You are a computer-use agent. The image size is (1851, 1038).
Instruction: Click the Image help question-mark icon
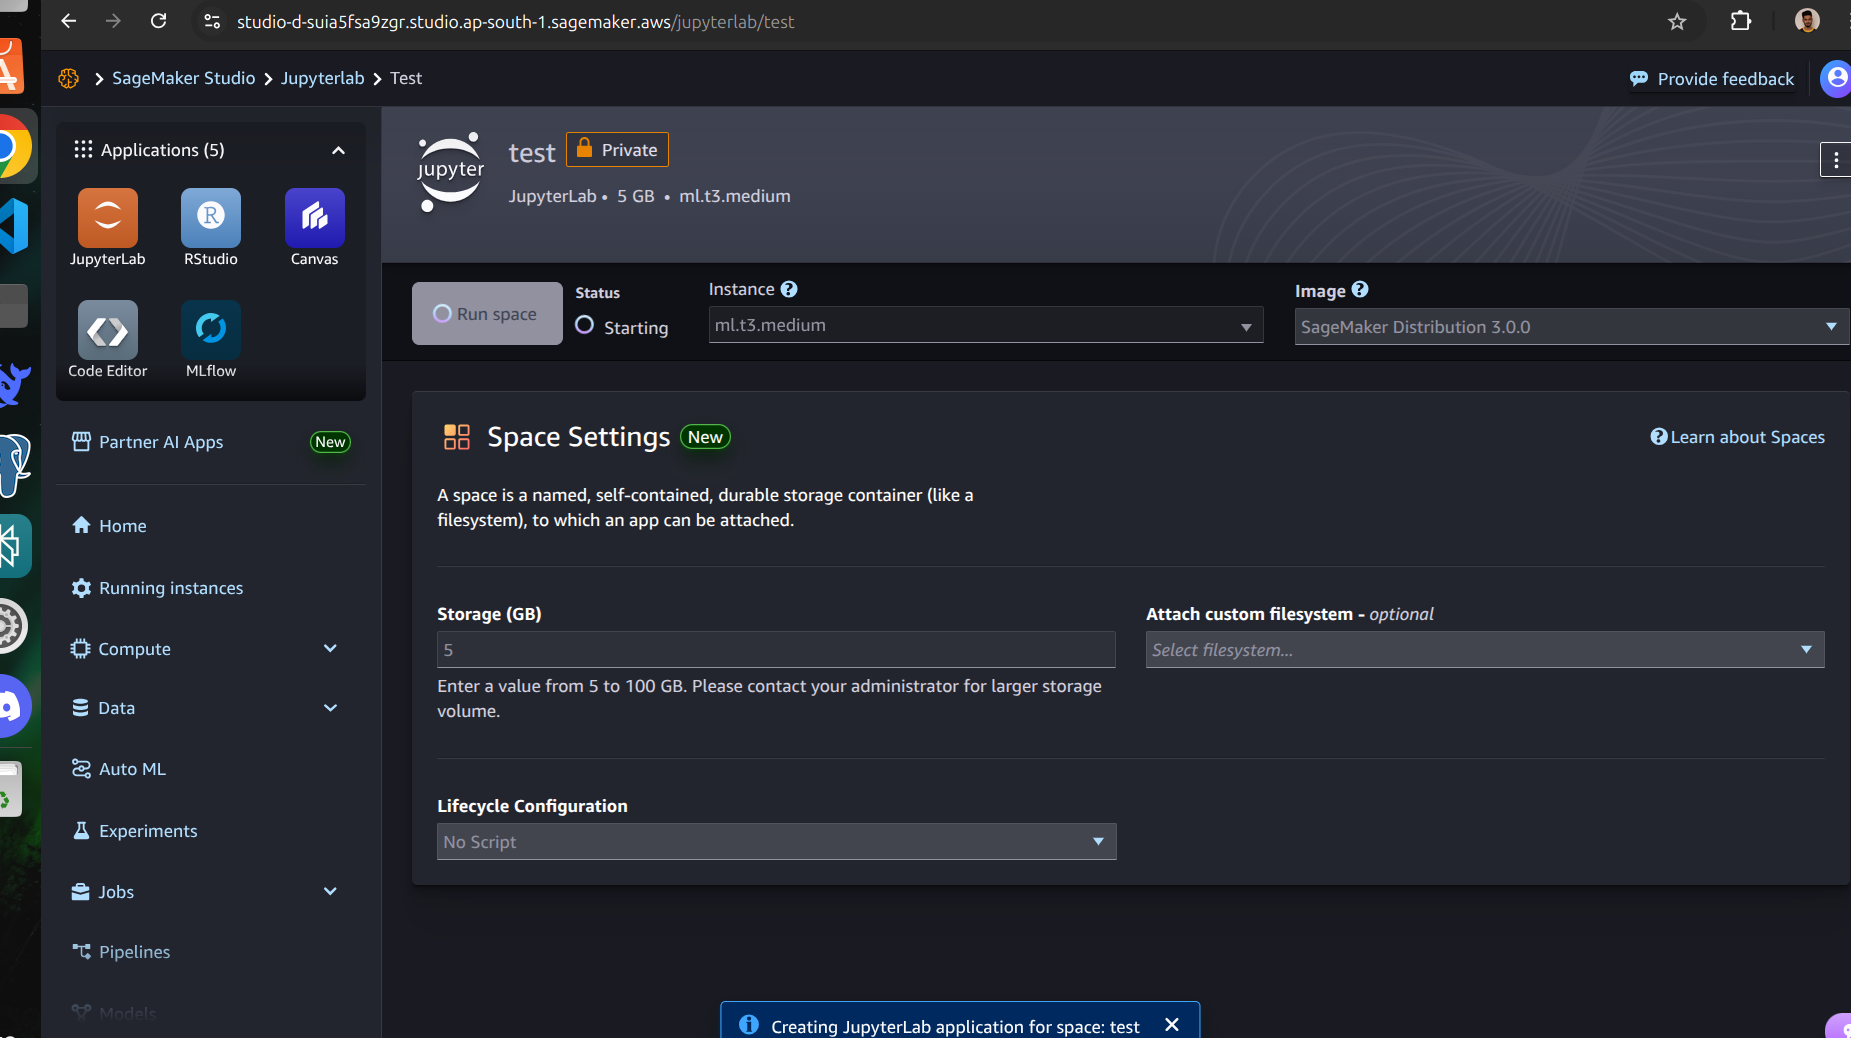1360,289
